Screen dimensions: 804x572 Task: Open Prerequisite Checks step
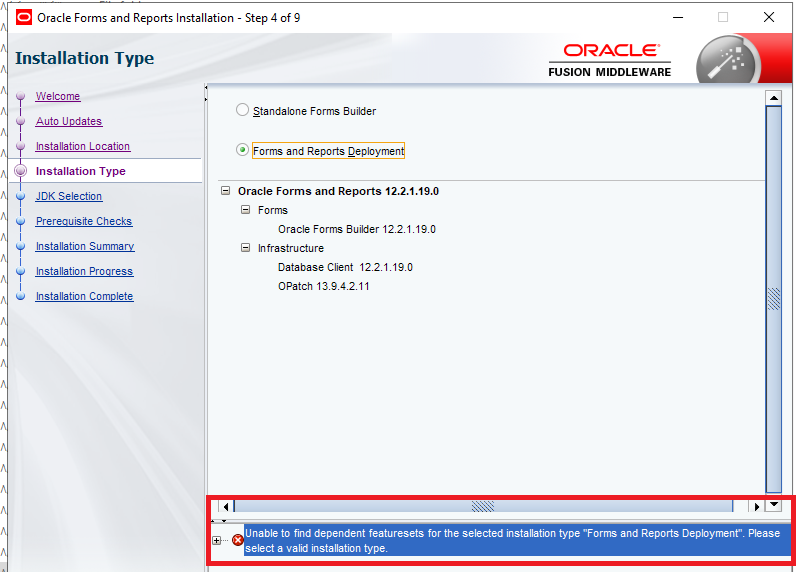point(84,221)
